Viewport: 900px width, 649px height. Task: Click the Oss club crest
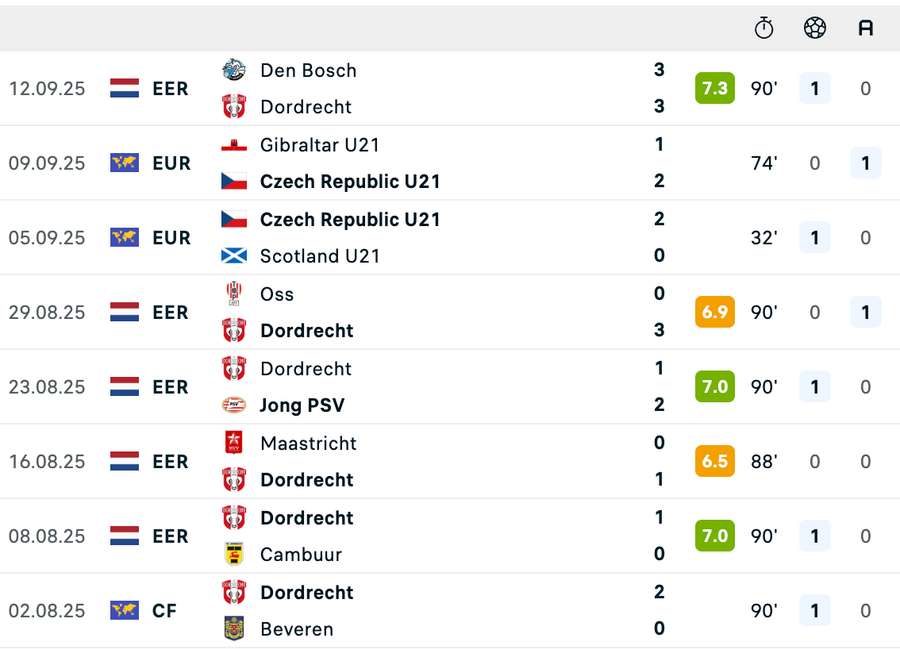click(234, 294)
